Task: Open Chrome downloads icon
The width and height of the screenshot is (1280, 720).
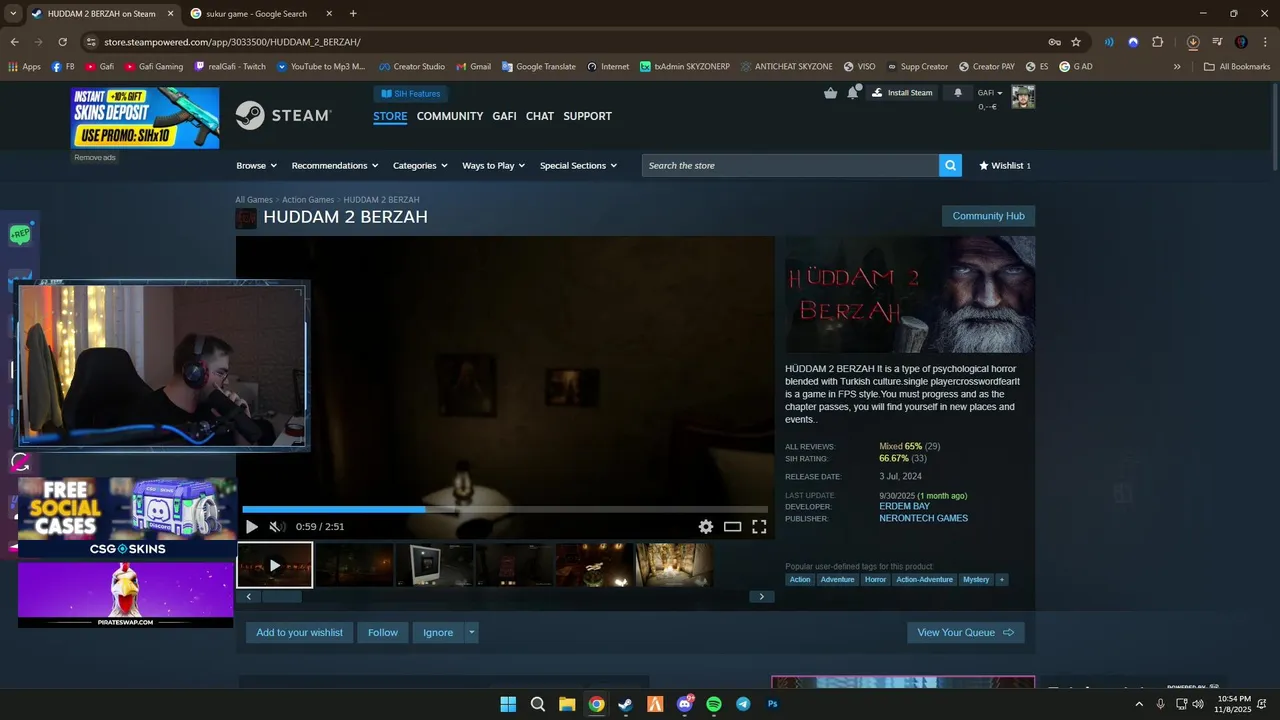Action: [1193, 42]
